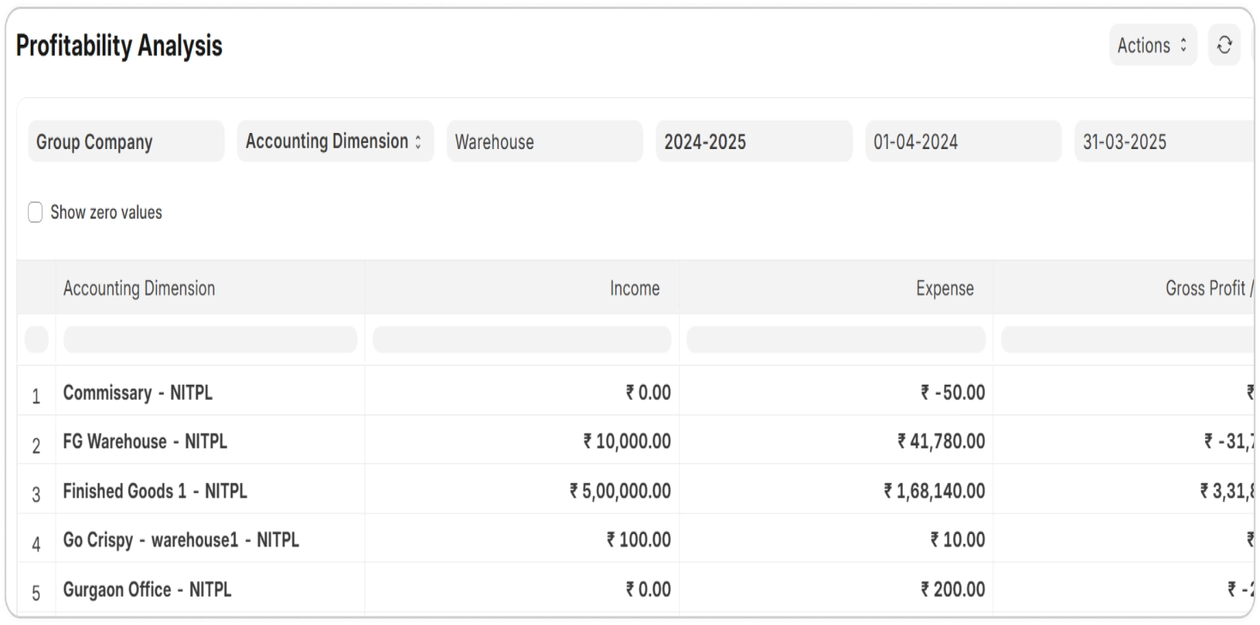Open the Actions dropdown menu

tap(1152, 45)
